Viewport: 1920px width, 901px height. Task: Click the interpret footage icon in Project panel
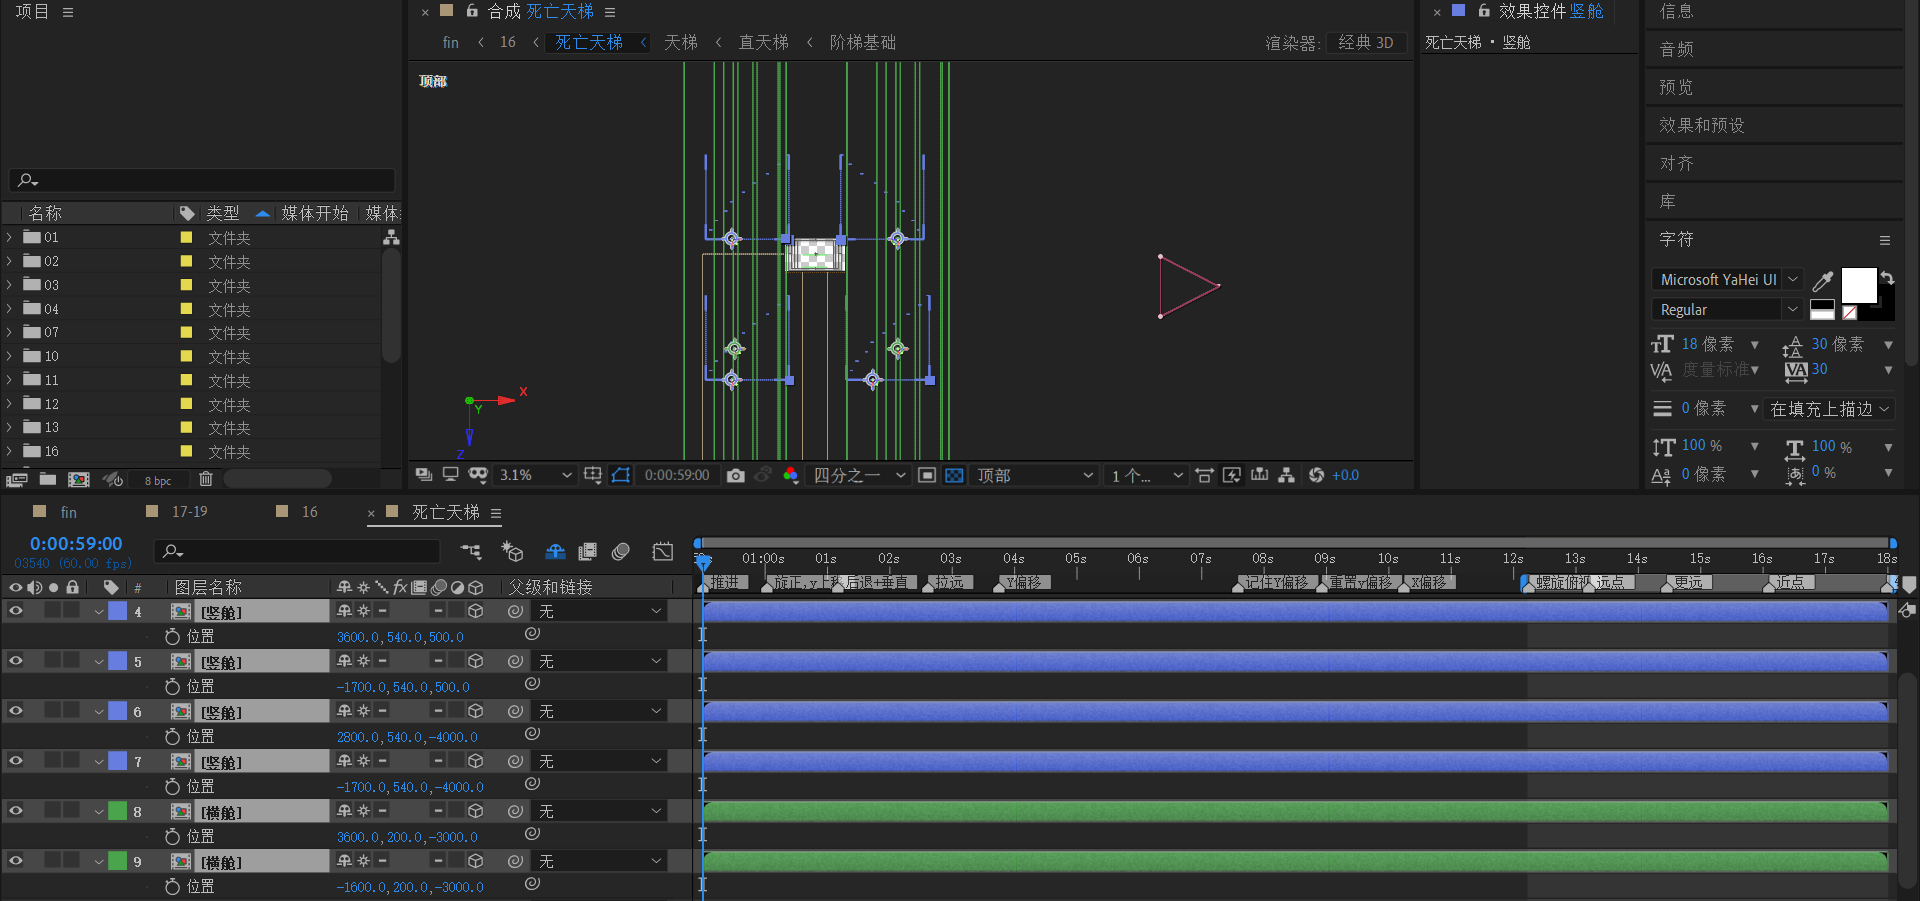pos(16,480)
